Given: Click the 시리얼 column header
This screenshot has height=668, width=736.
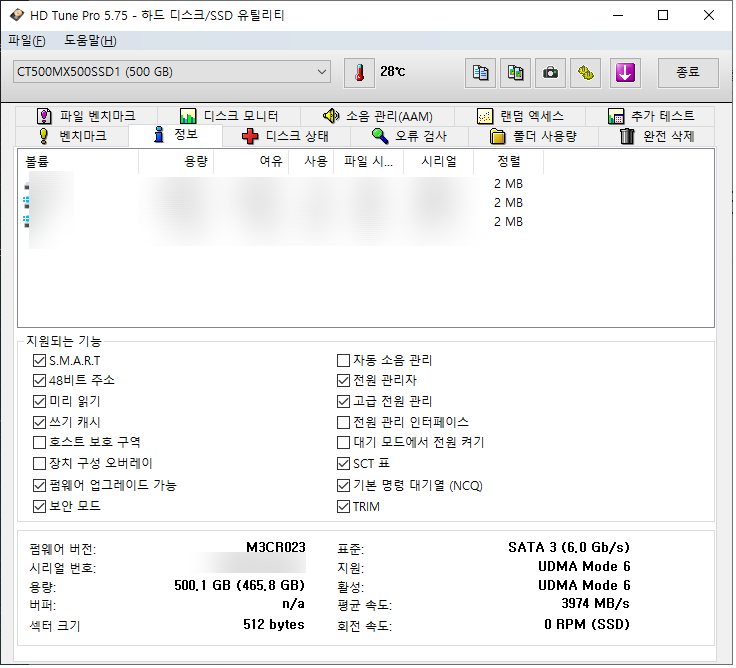Looking at the screenshot, I should pos(438,162).
